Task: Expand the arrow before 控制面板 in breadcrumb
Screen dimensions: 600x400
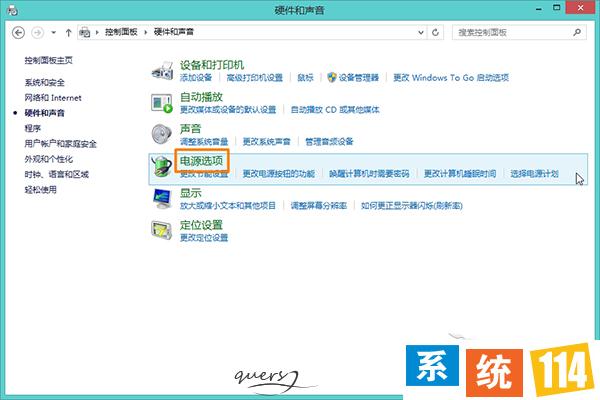Action: pyautogui.click(x=97, y=32)
